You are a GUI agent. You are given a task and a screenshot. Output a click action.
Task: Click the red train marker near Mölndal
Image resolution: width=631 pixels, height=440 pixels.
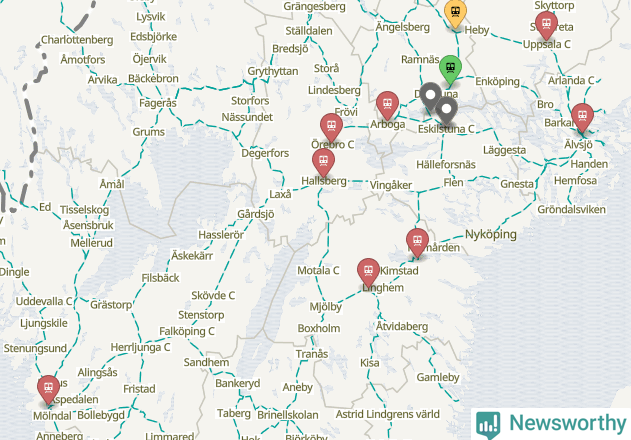tap(48, 388)
